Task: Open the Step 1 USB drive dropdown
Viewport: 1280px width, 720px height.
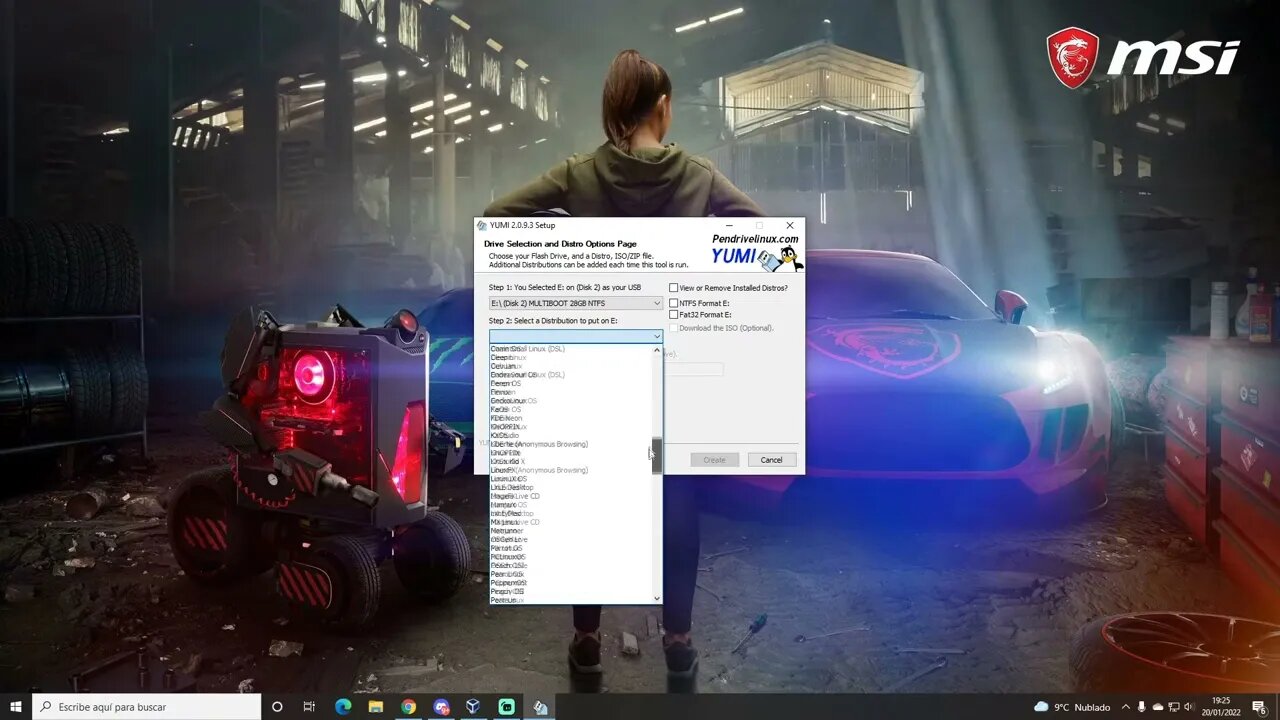Action: pos(576,303)
